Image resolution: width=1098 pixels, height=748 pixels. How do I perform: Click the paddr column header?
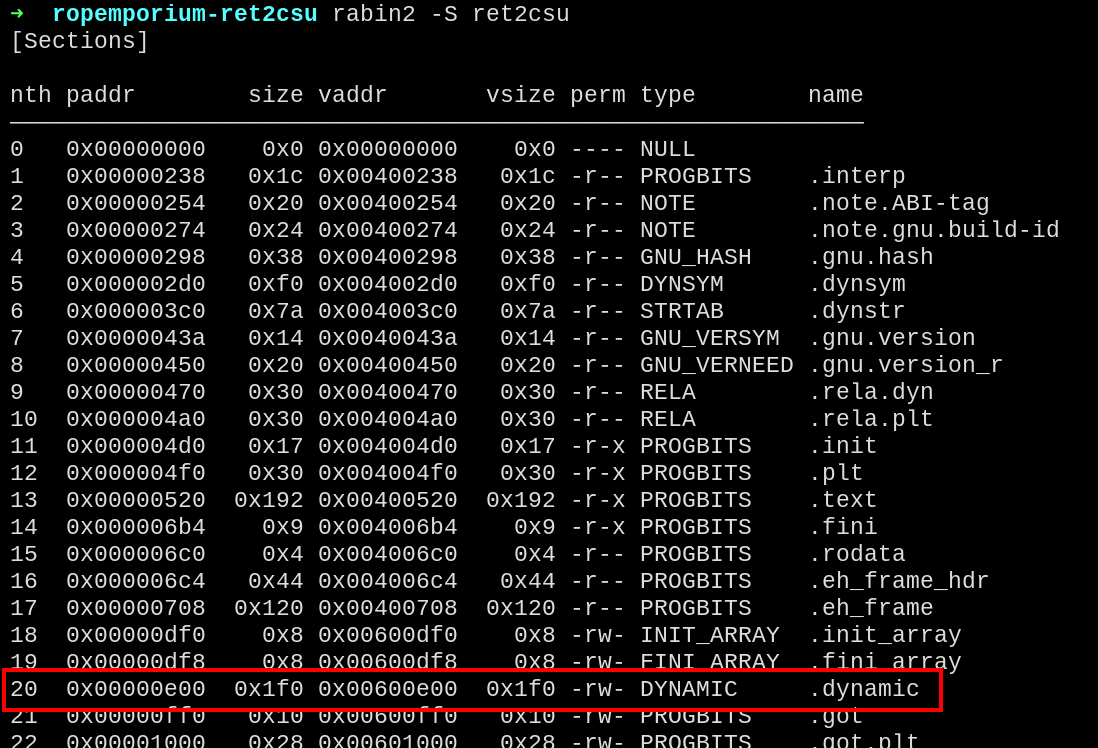pyautogui.click(x=100, y=96)
